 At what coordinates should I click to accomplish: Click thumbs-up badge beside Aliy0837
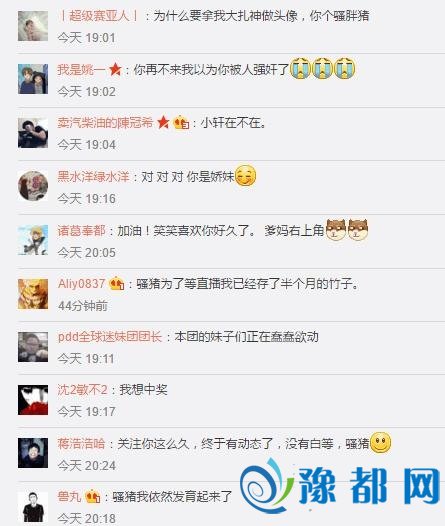click(117, 283)
